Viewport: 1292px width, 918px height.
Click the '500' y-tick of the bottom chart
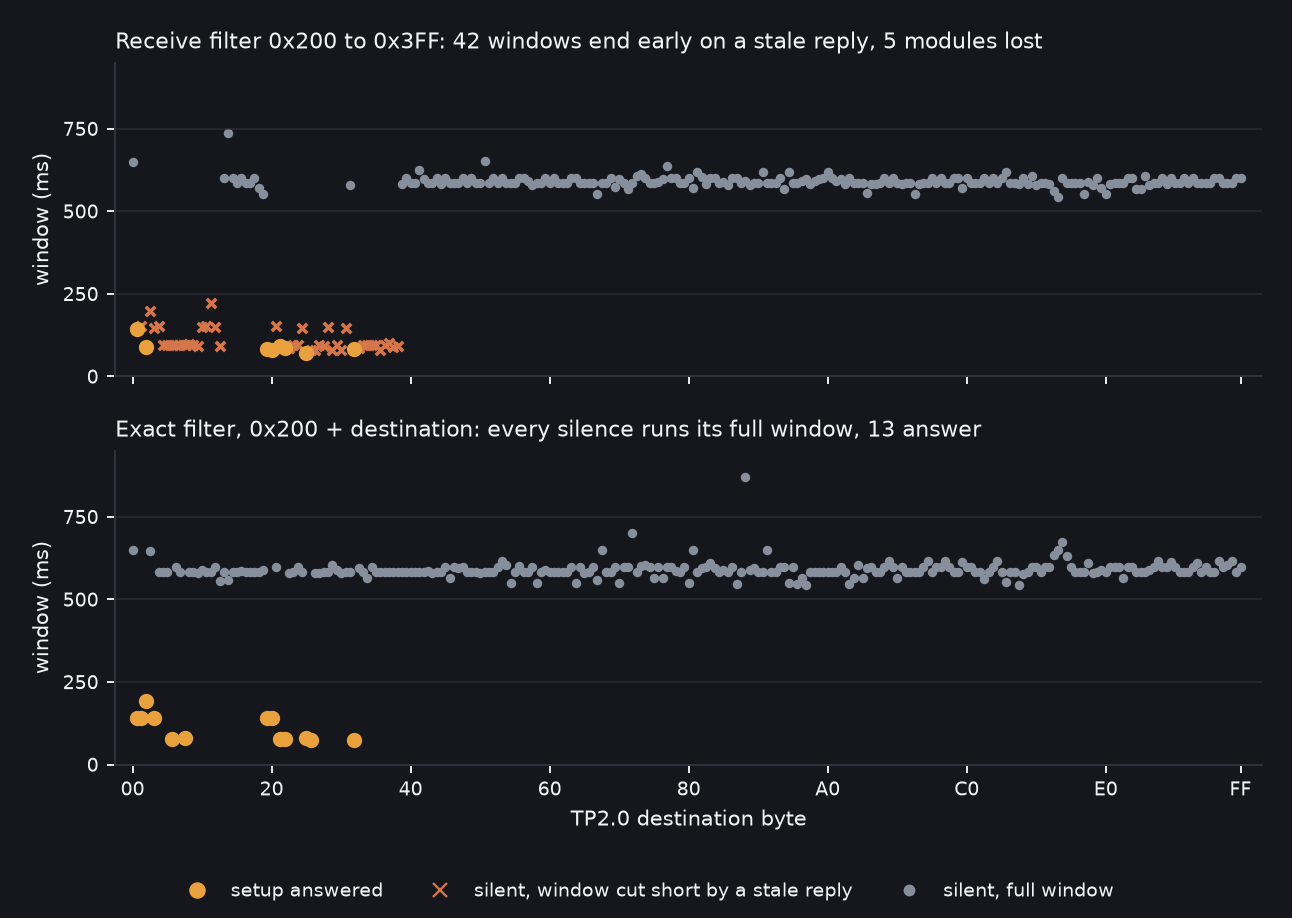pos(83,600)
